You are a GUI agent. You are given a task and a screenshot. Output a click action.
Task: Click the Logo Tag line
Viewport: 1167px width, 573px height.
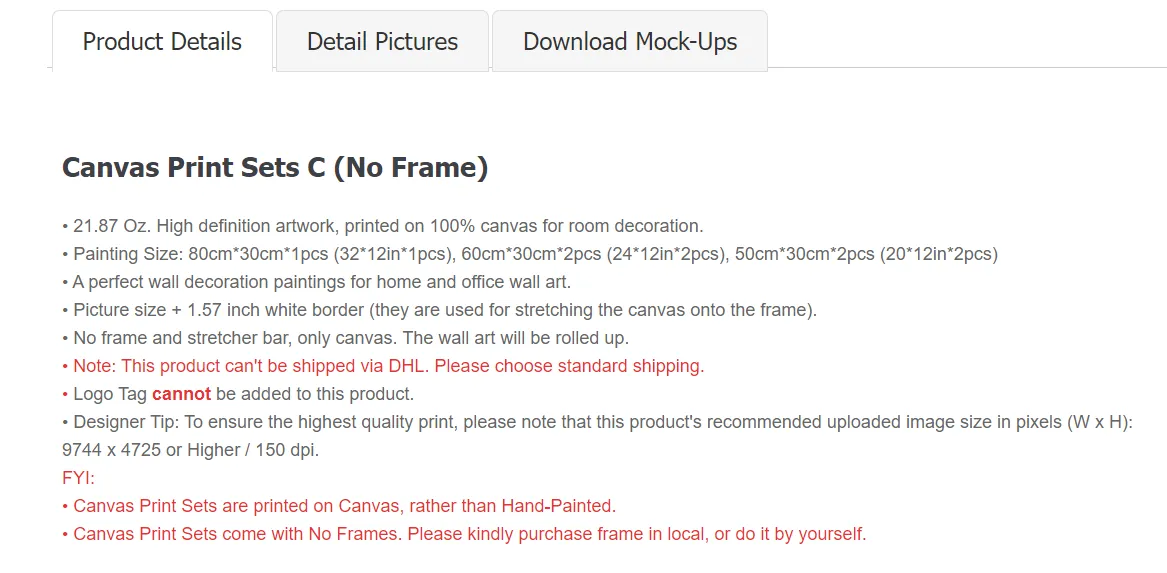click(238, 394)
